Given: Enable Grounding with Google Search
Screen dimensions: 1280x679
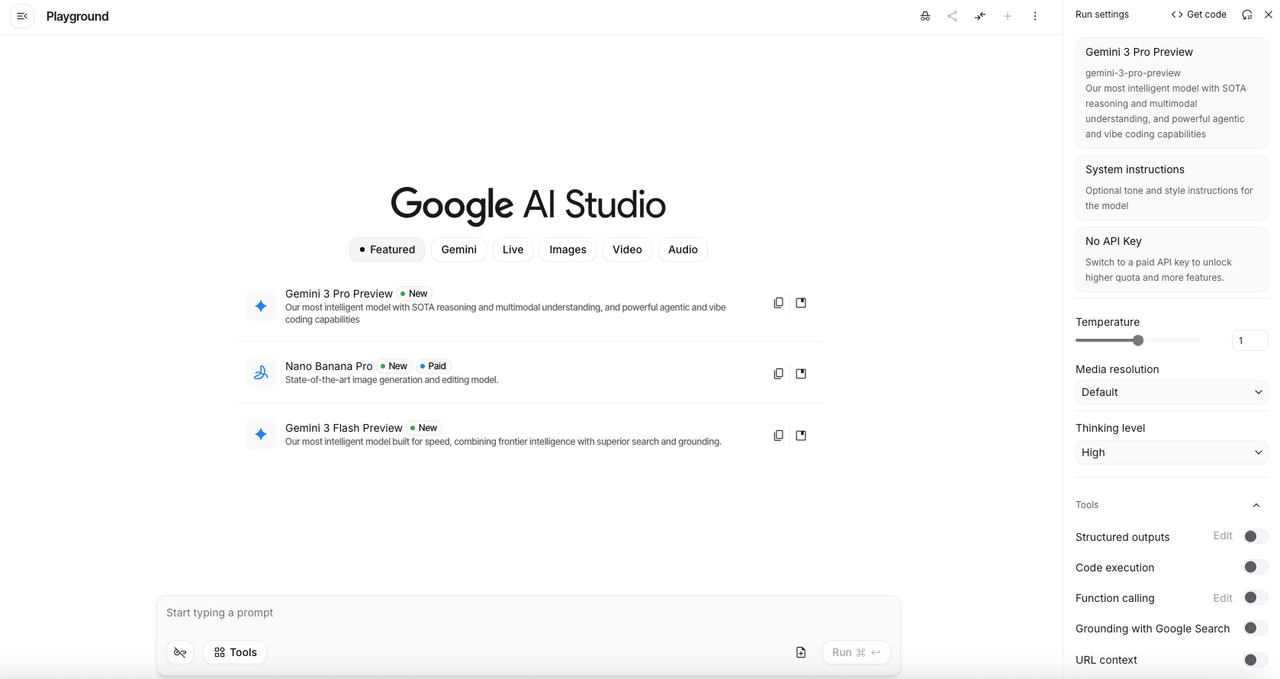Looking at the screenshot, I should click(1255, 629).
